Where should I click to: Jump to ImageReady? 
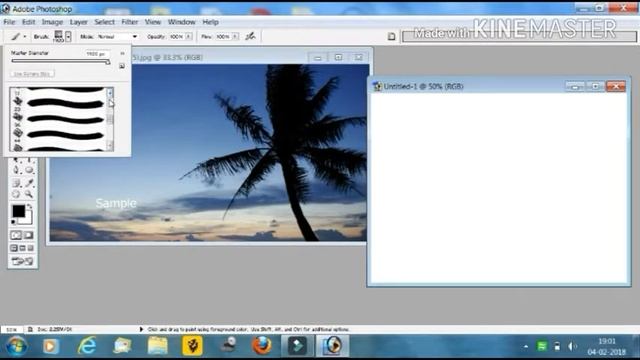[22, 261]
